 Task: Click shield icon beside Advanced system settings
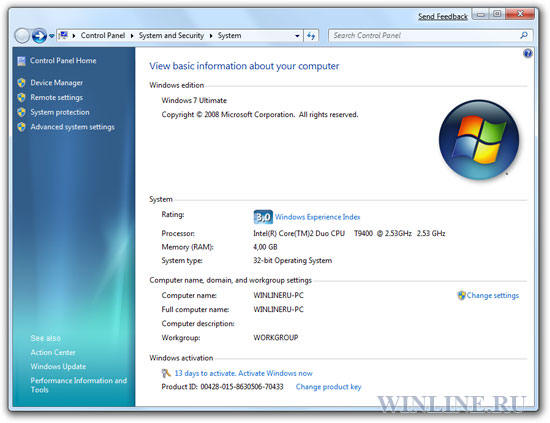[21, 127]
